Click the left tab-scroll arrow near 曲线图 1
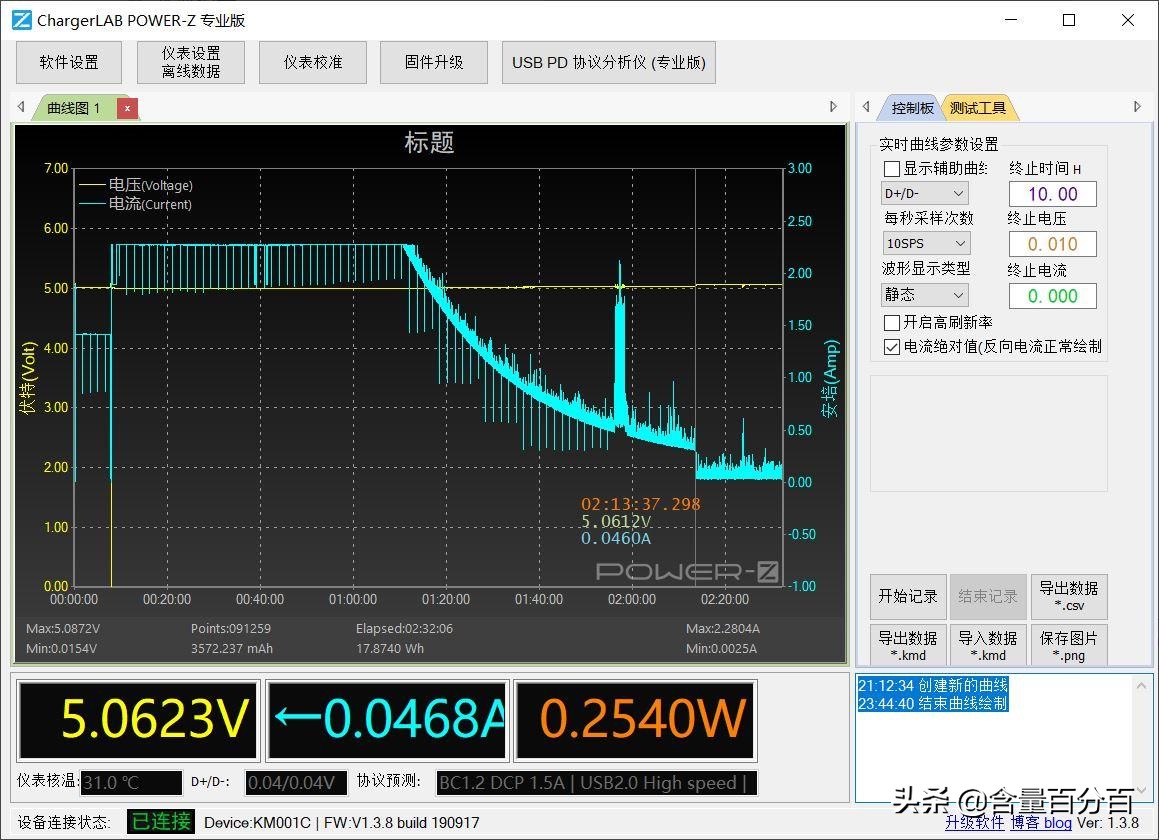1159x840 pixels. pyautogui.click(x=20, y=107)
